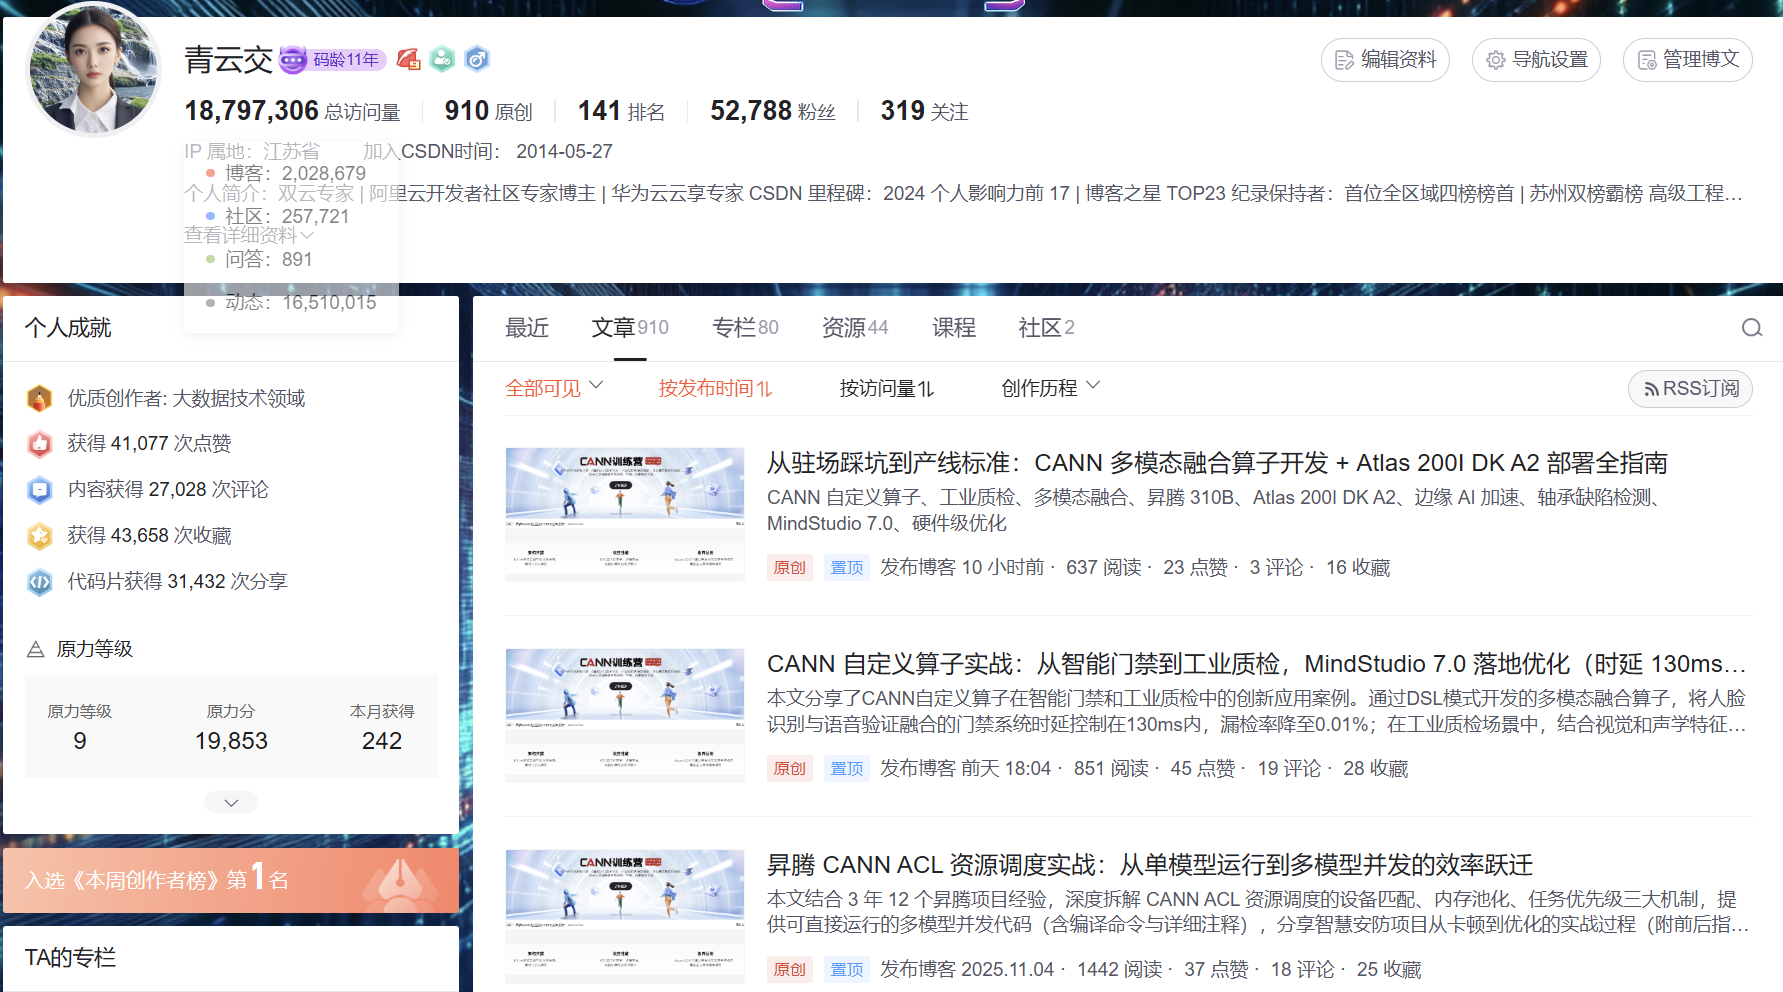Click 28 收藏 on second article
Screen dimensions: 1783x992
pyautogui.click(x=1376, y=769)
